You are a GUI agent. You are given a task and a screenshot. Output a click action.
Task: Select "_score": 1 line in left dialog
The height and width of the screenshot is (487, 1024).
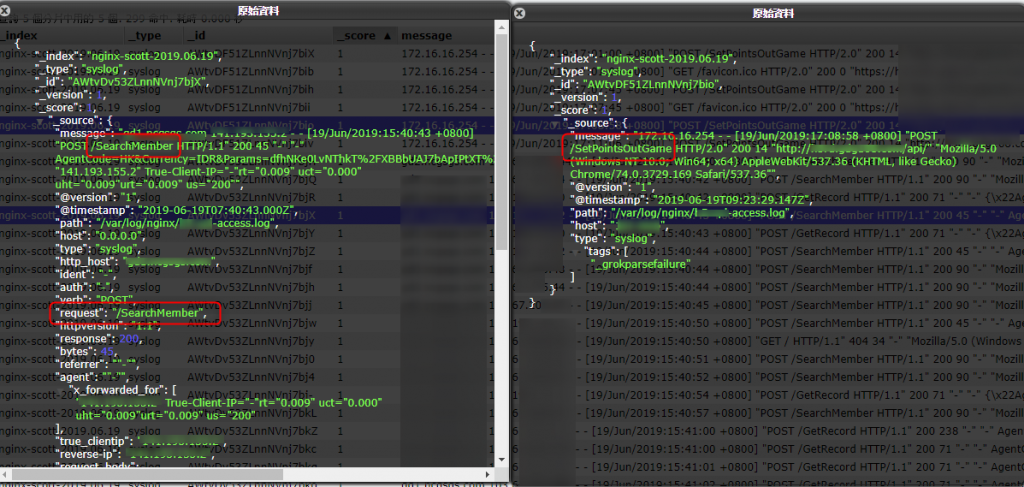pyautogui.click(x=66, y=107)
